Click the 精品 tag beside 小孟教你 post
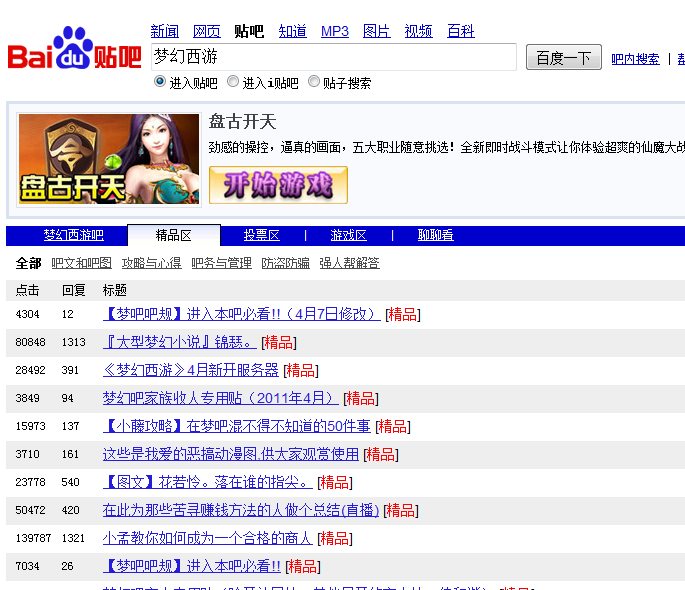This screenshot has width=685, height=590. pyautogui.click(x=335, y=538)
